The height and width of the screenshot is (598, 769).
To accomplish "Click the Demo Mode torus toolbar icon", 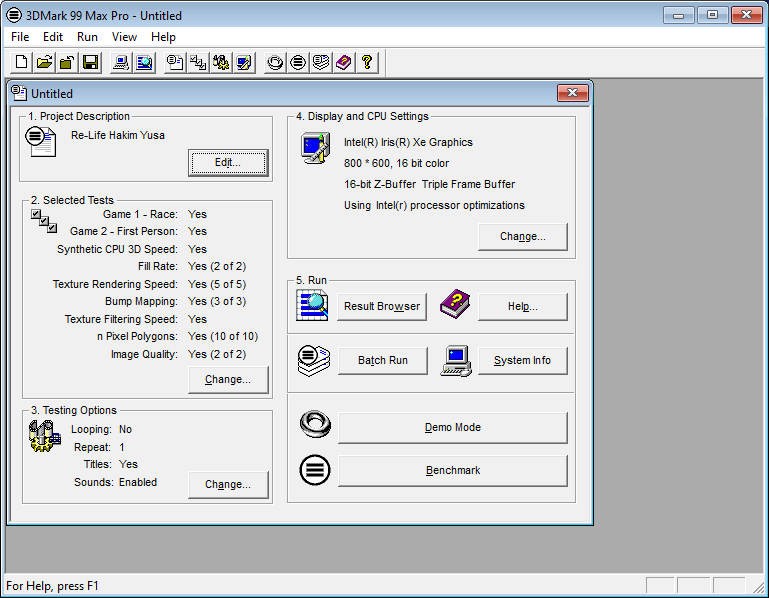I will point(275,62).
